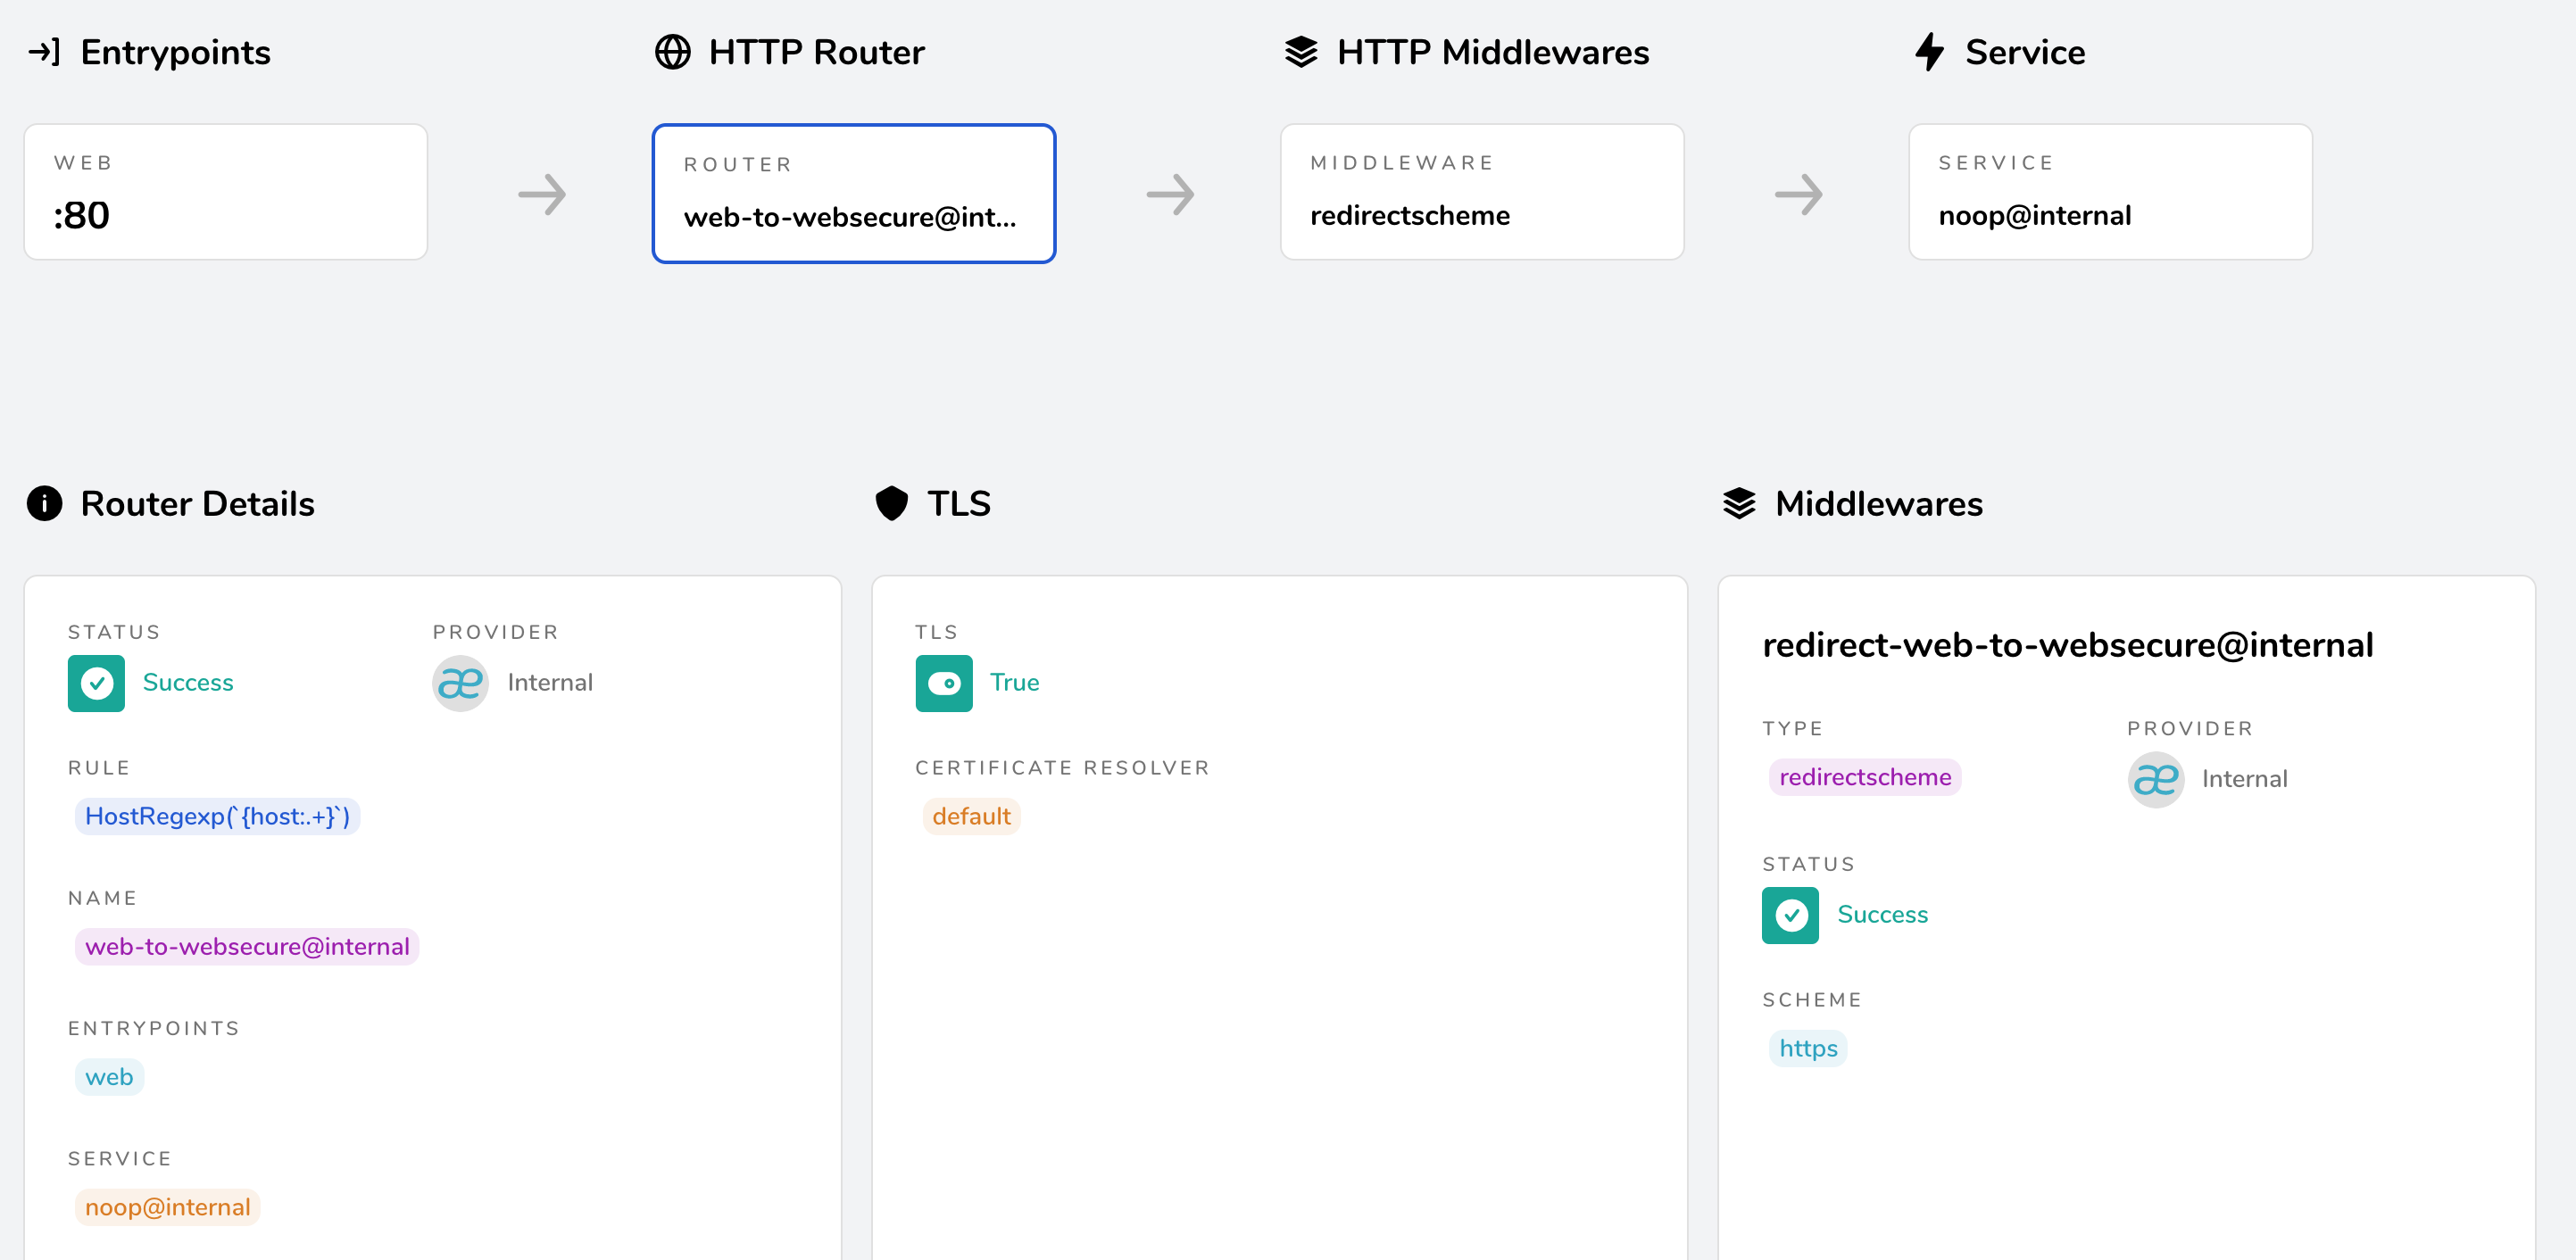Click the True text under TLS
2576x1260 pixels.
1014,682
